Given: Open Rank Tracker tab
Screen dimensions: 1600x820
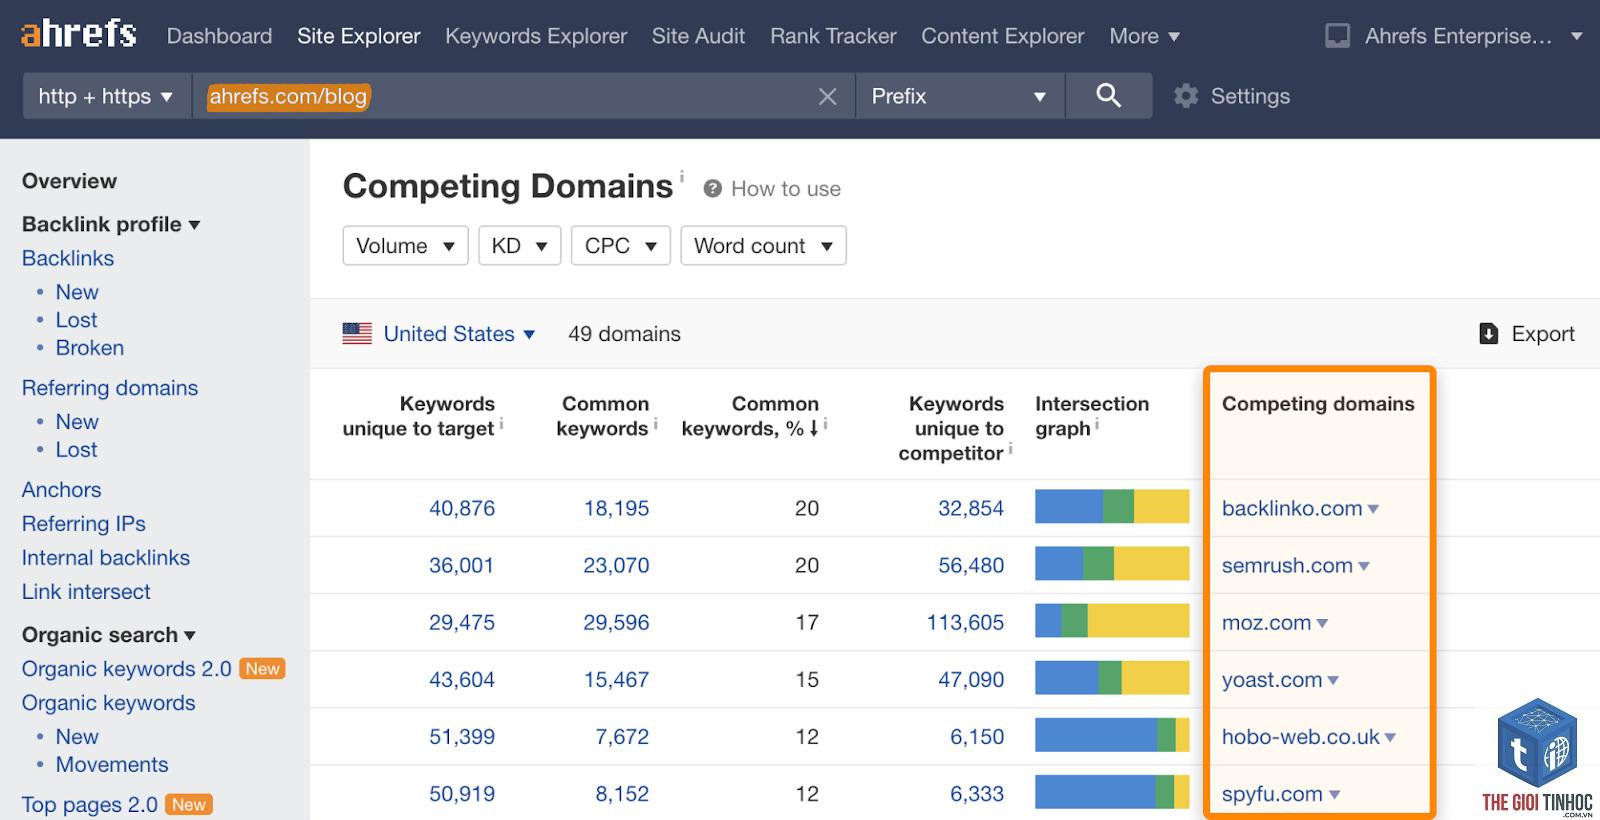Looking at the screenshot, I should 833,36.
